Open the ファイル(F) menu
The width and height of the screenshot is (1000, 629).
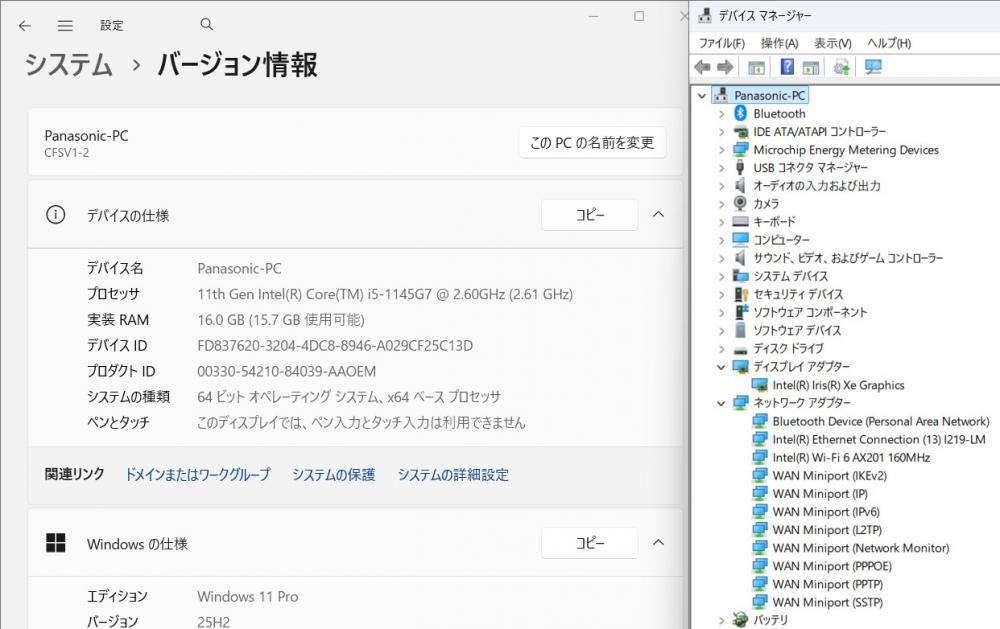pos(721,43)
